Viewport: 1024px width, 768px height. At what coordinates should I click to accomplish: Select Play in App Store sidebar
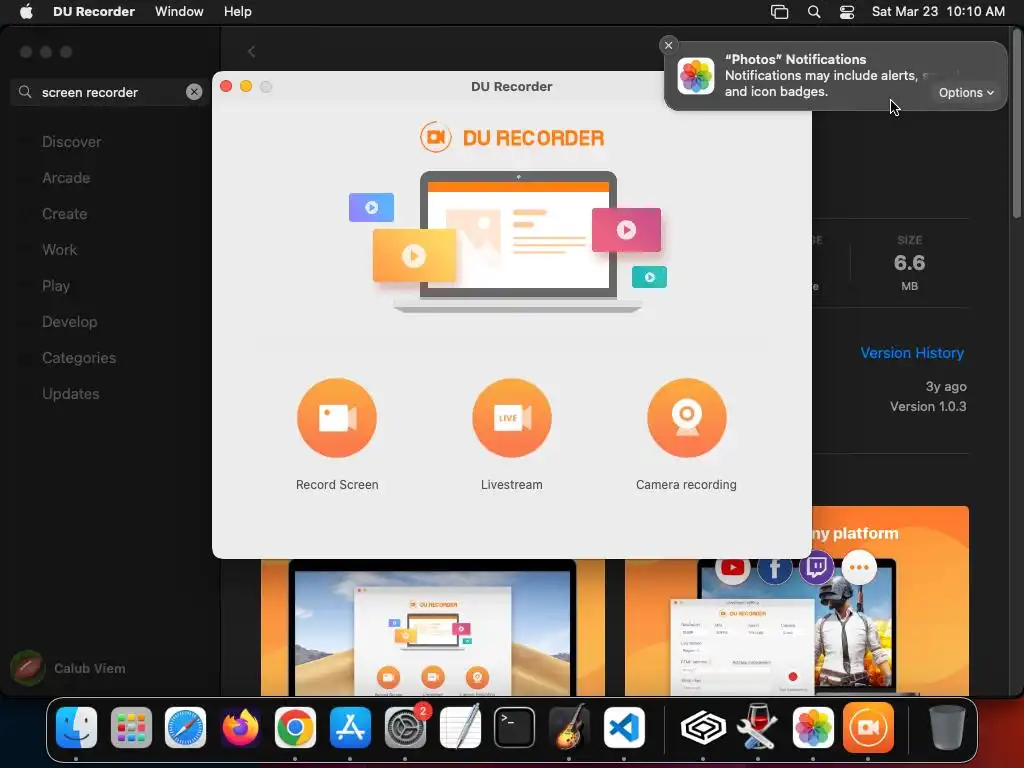pyautogui.click(x=56, y=285)
